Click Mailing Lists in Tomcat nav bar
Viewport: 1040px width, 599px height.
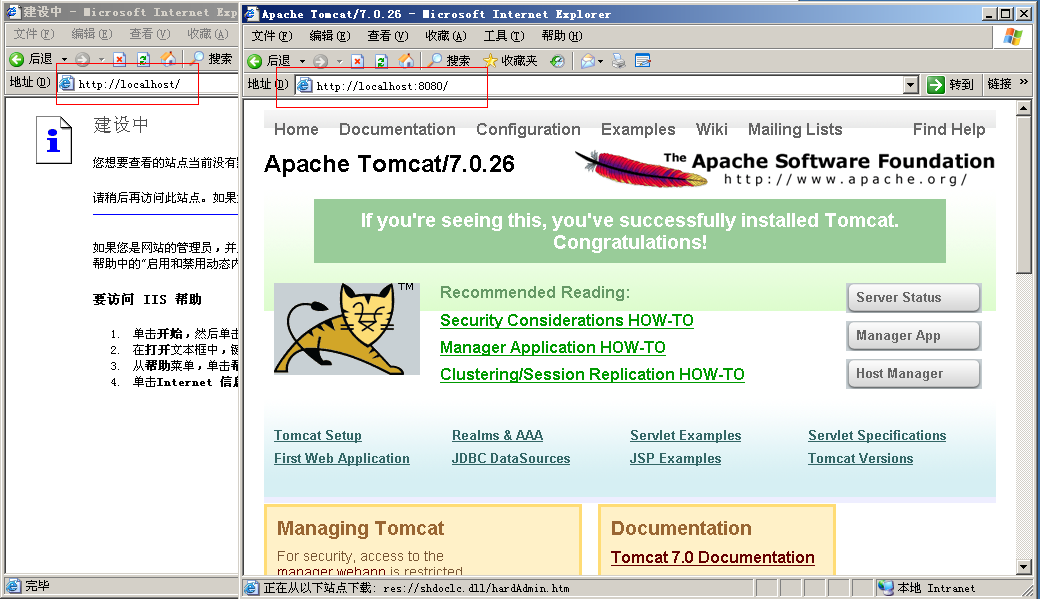pos(795,129)
